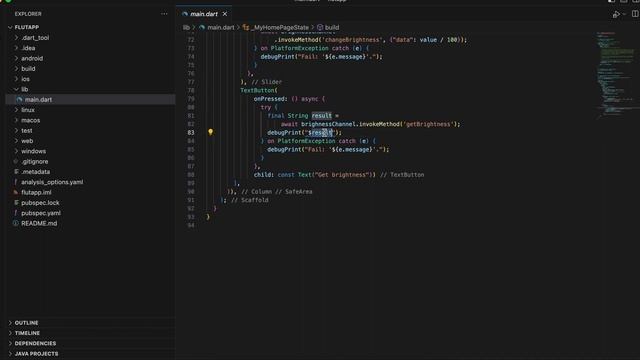Click the orange flutapp.iml file icon
Viewport: 640px width, 360px height.
click(16, 192)
